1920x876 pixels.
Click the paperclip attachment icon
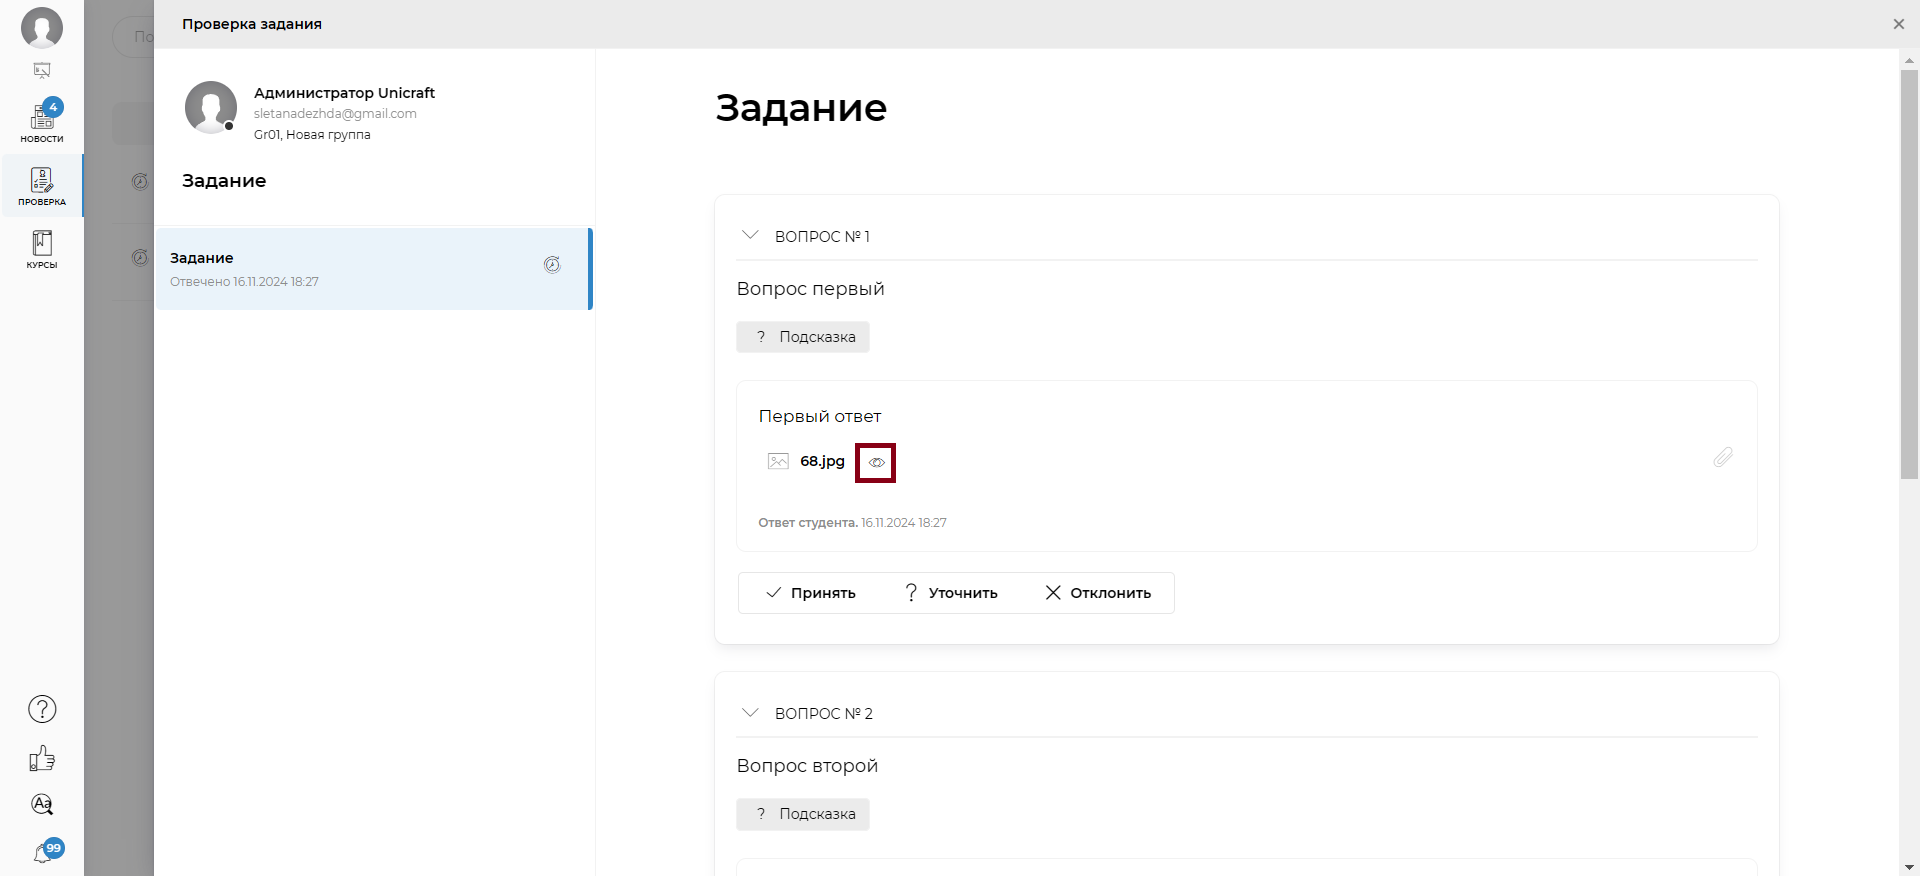pyautogui.click(x=1722, y=457)
